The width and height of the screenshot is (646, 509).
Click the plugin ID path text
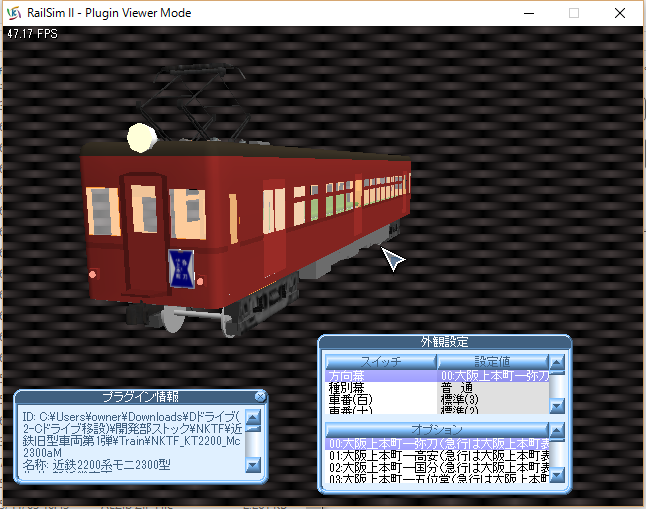coord(132,434)
